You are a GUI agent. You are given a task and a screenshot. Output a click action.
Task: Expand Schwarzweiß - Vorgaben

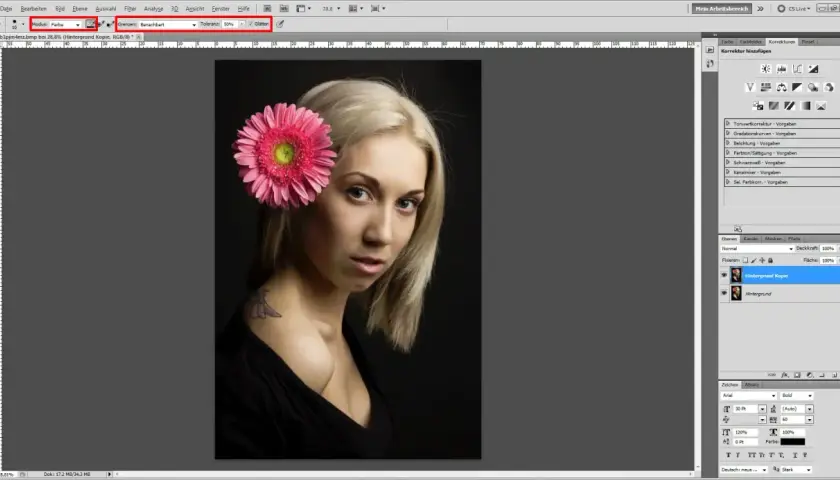[x=728, y=162]
